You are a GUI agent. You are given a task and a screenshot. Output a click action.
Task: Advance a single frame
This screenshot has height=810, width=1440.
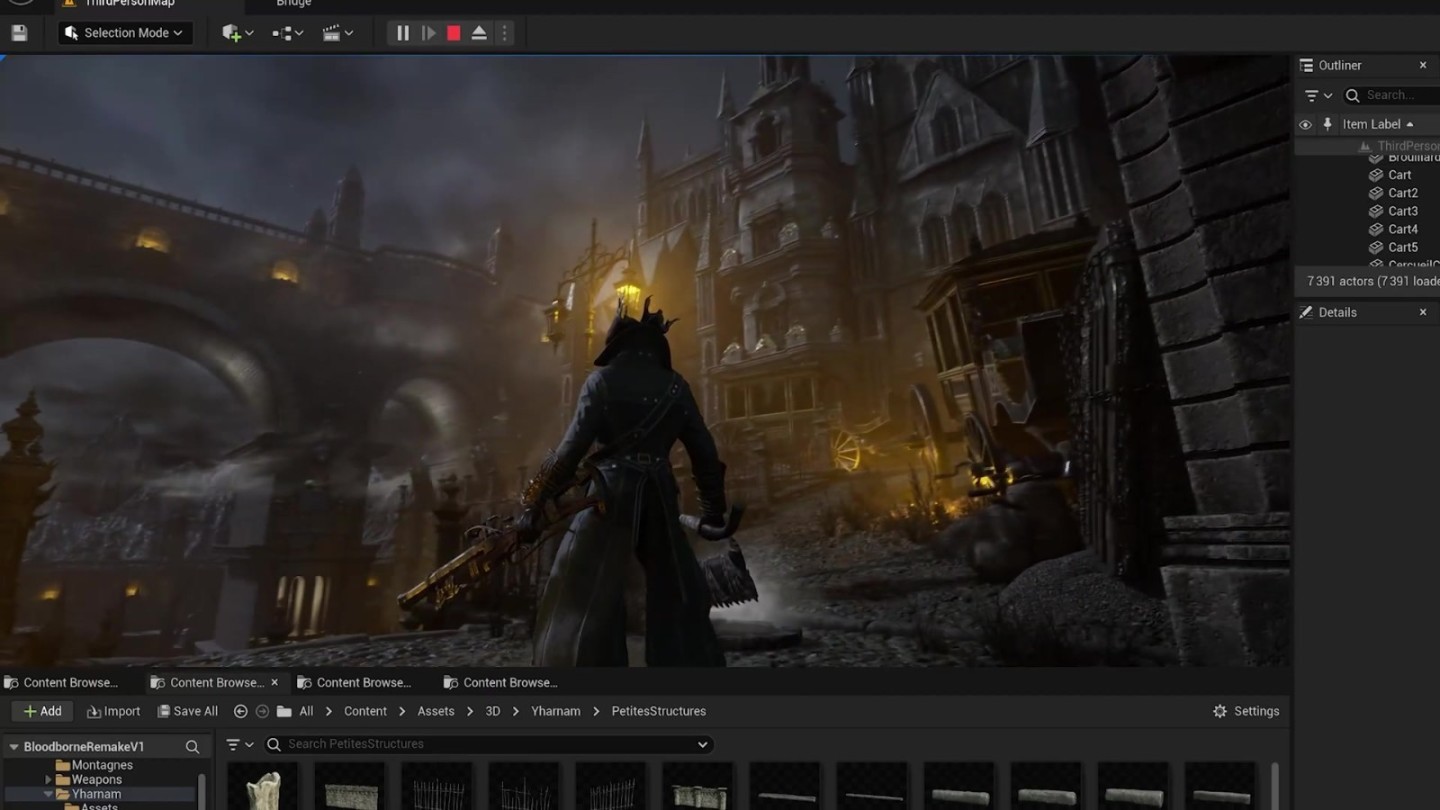(x=428, y=33)
